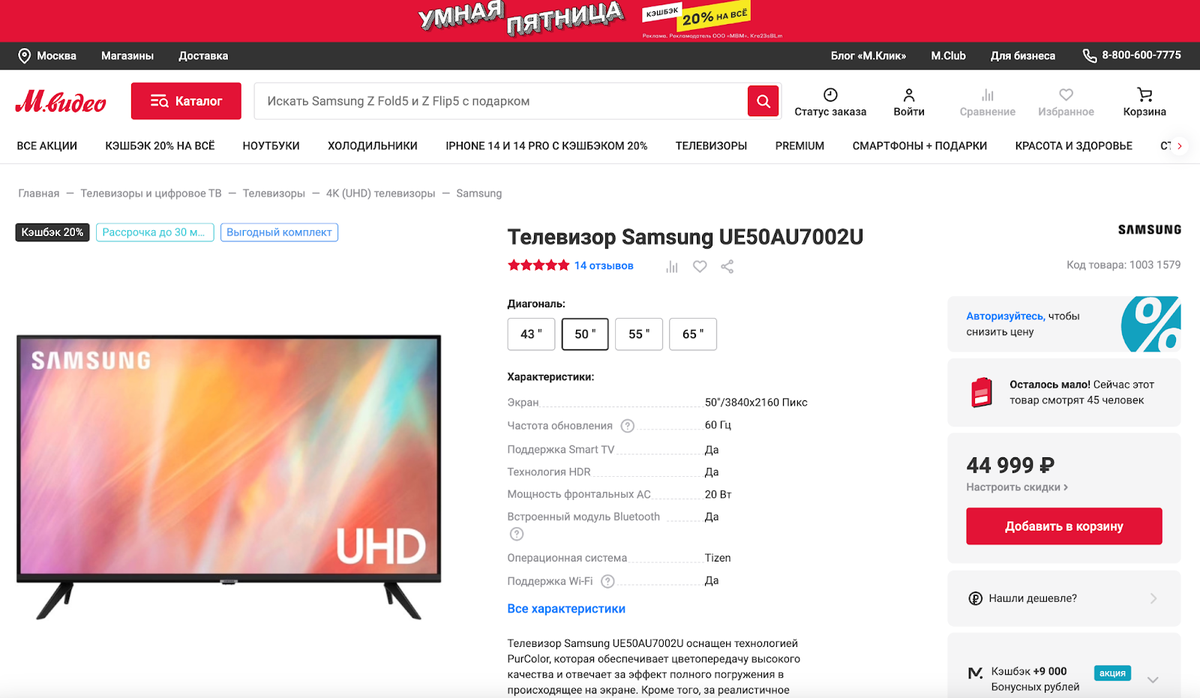1200x698 pixels.
Task: Click the red search magnifier button
Action: tap(763, 101)
